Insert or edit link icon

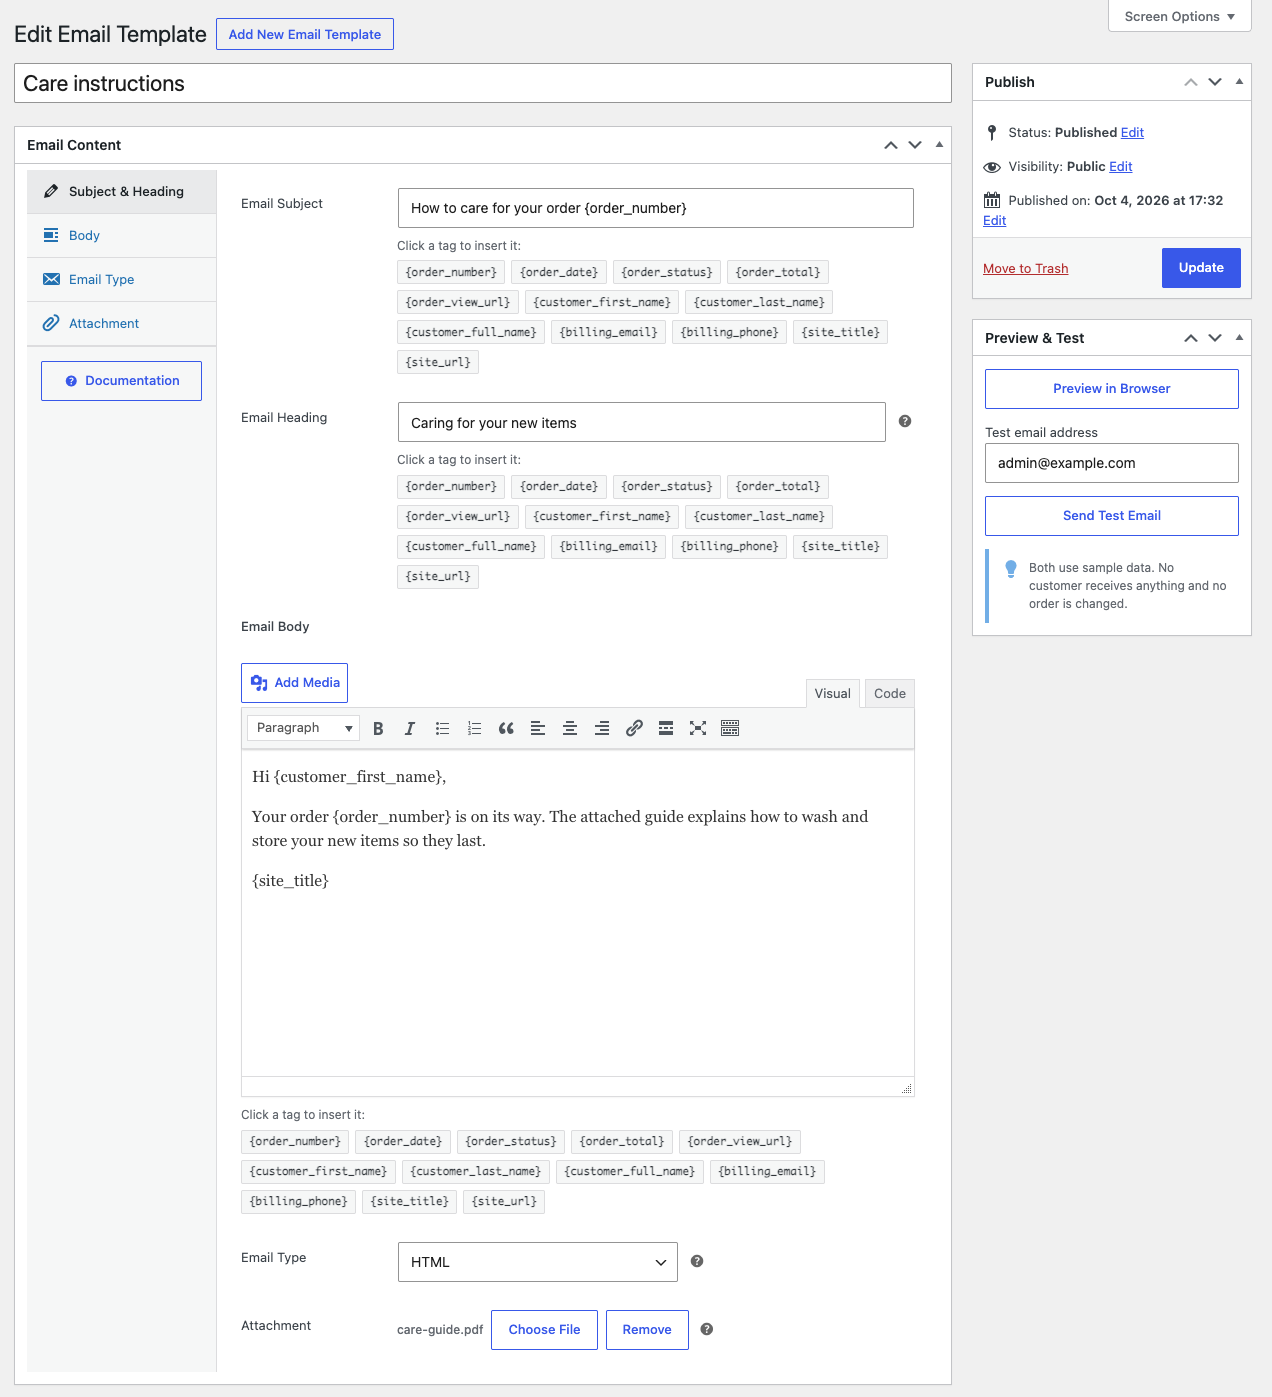point(634,728)
